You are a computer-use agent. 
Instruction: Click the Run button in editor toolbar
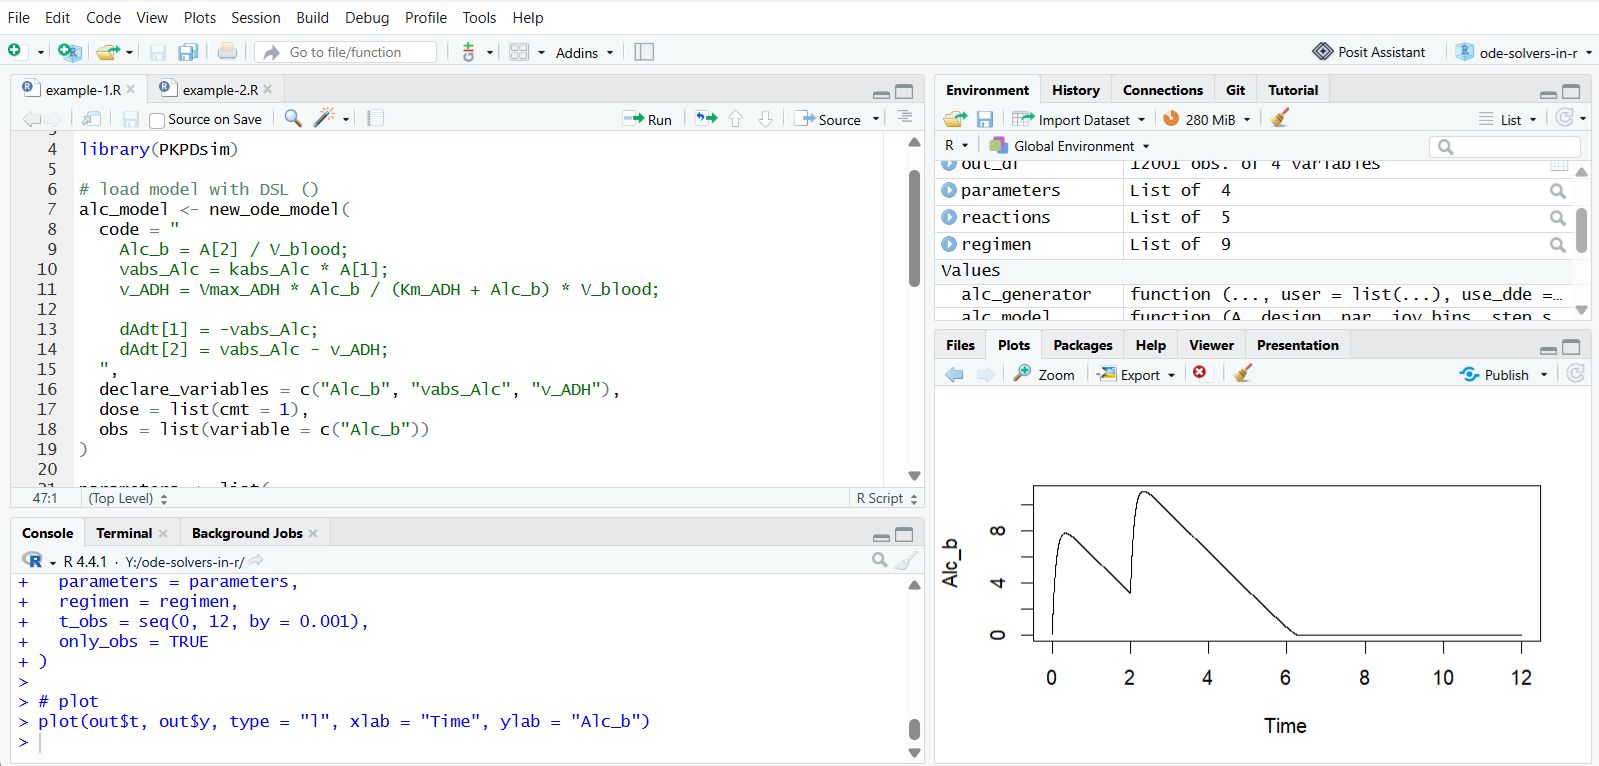pyautogui.click(x=647, y=119)
